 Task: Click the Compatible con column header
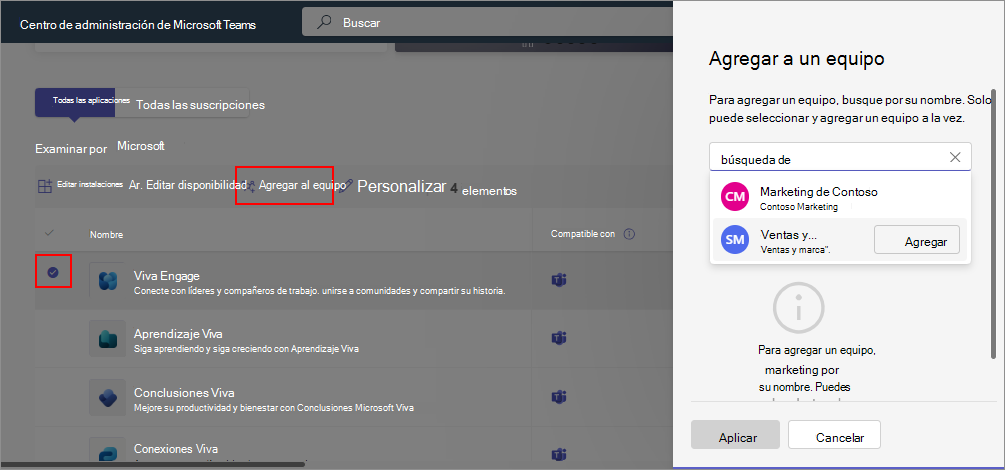click(583, 234)
